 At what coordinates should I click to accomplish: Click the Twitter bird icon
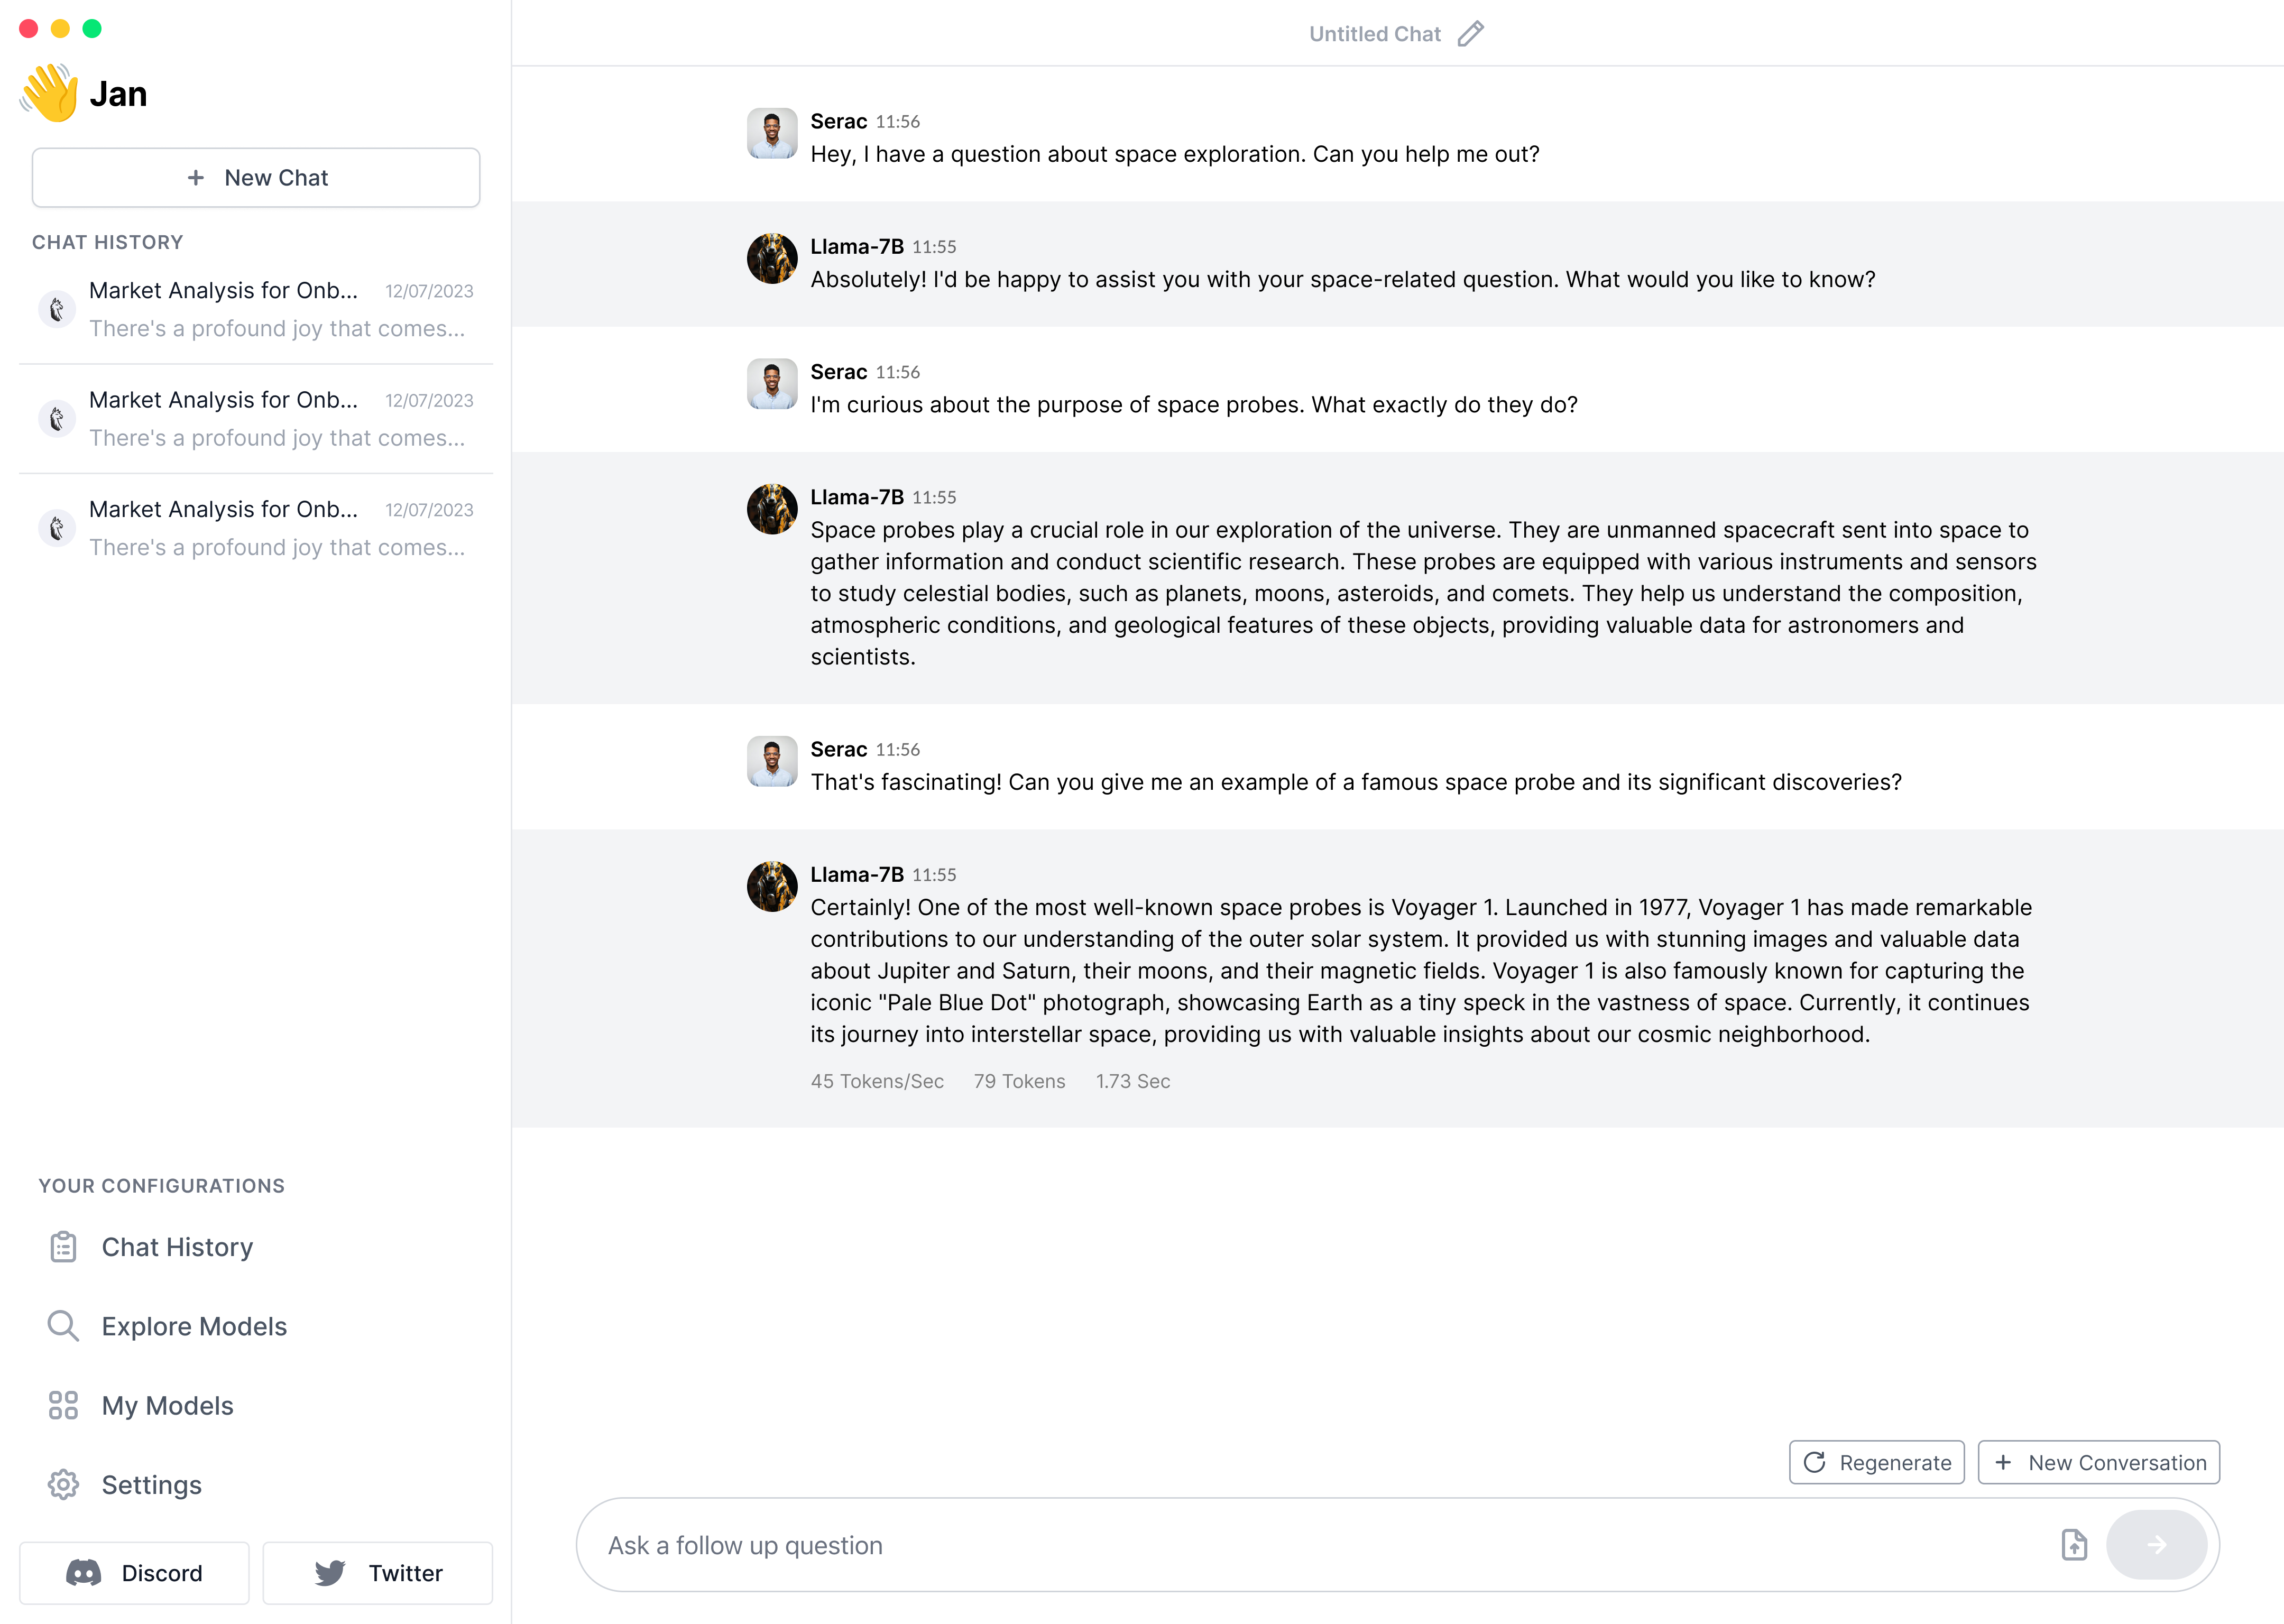330,1573
